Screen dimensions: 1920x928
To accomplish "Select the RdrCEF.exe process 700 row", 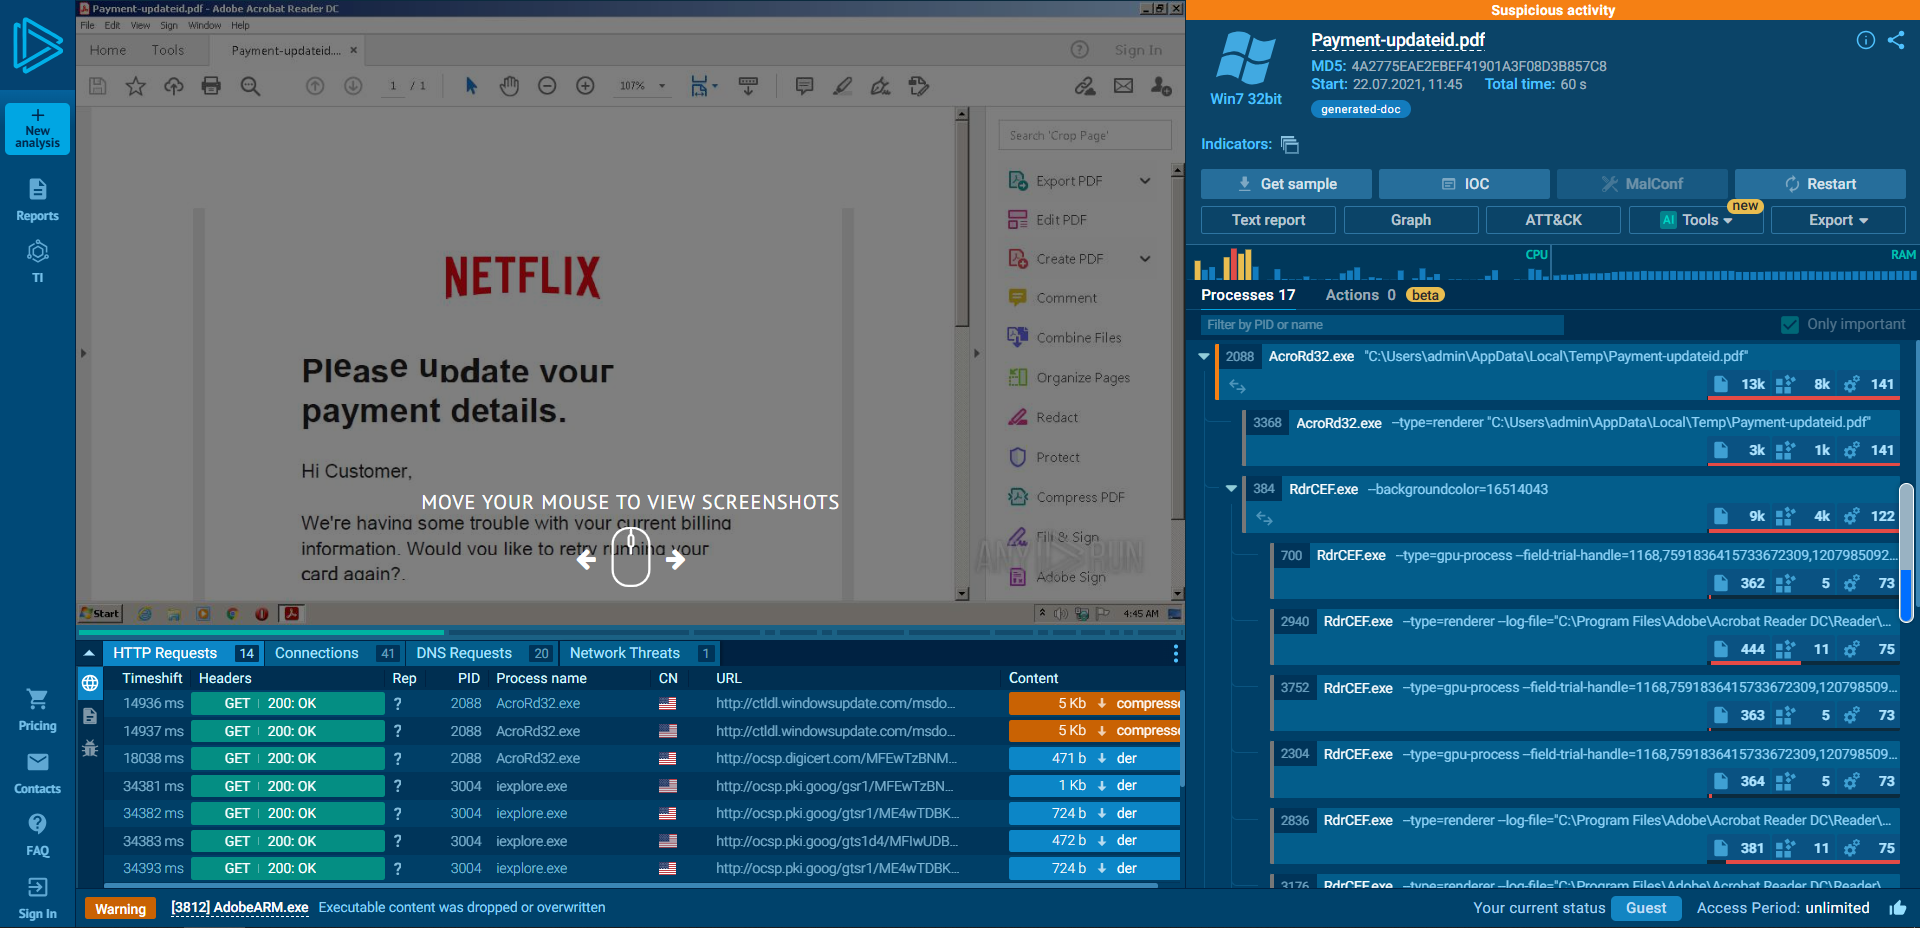I will [x=1585, y=569].
